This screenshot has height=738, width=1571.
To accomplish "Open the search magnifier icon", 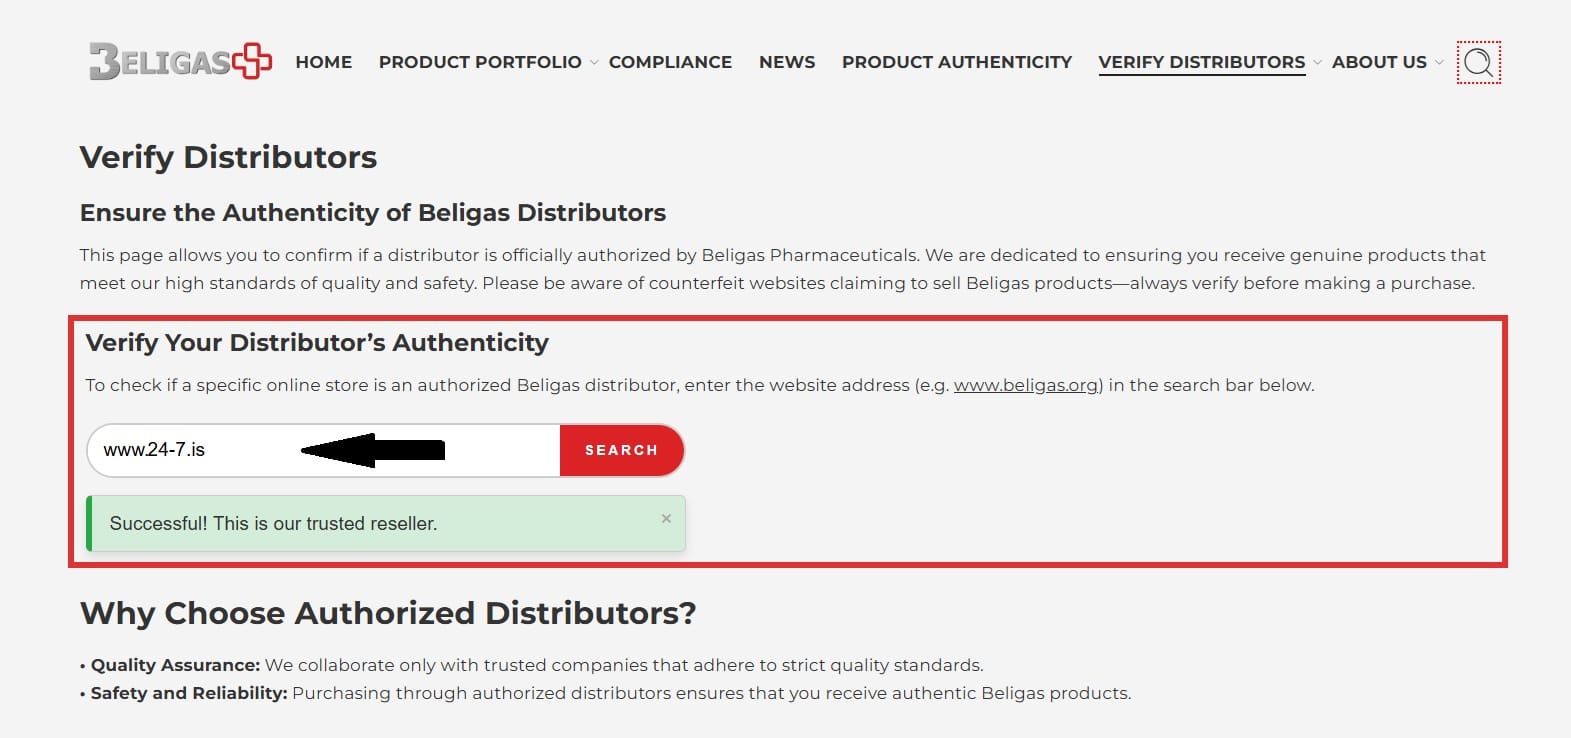I will [1478, 63].
